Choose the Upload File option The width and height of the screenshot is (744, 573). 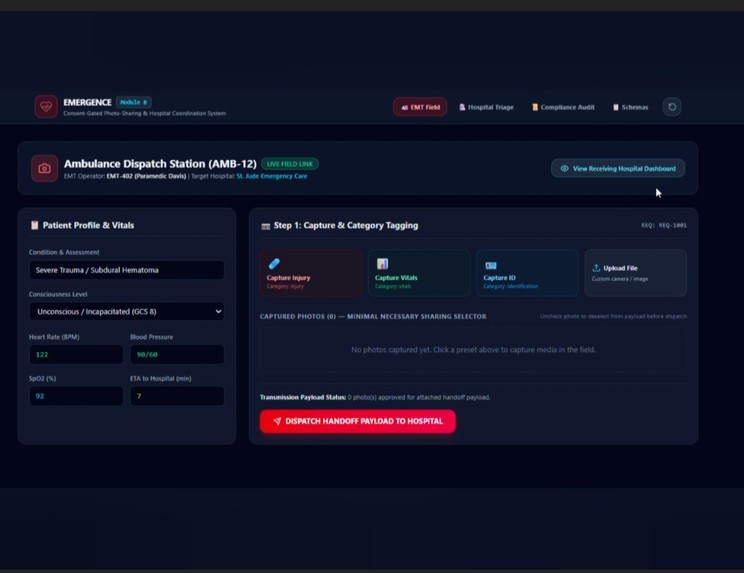636,273
